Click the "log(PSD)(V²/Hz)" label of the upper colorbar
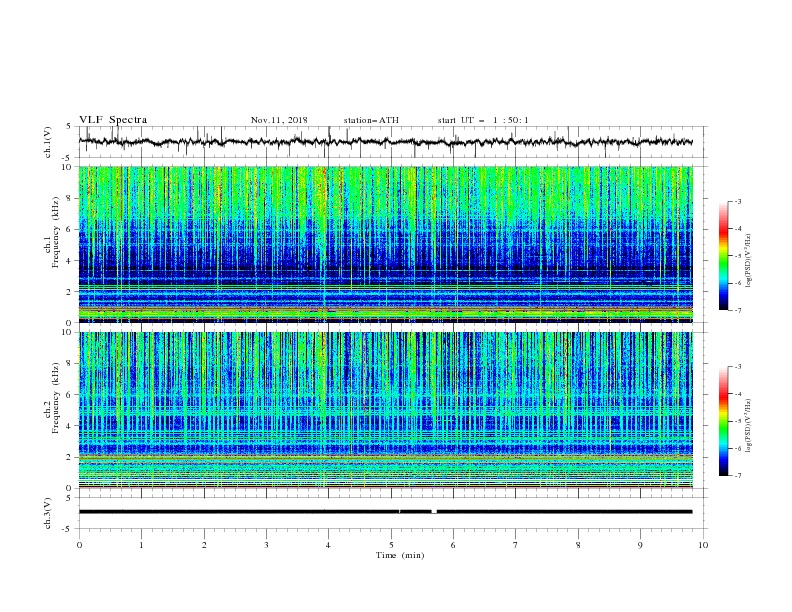 click(749, 261)
